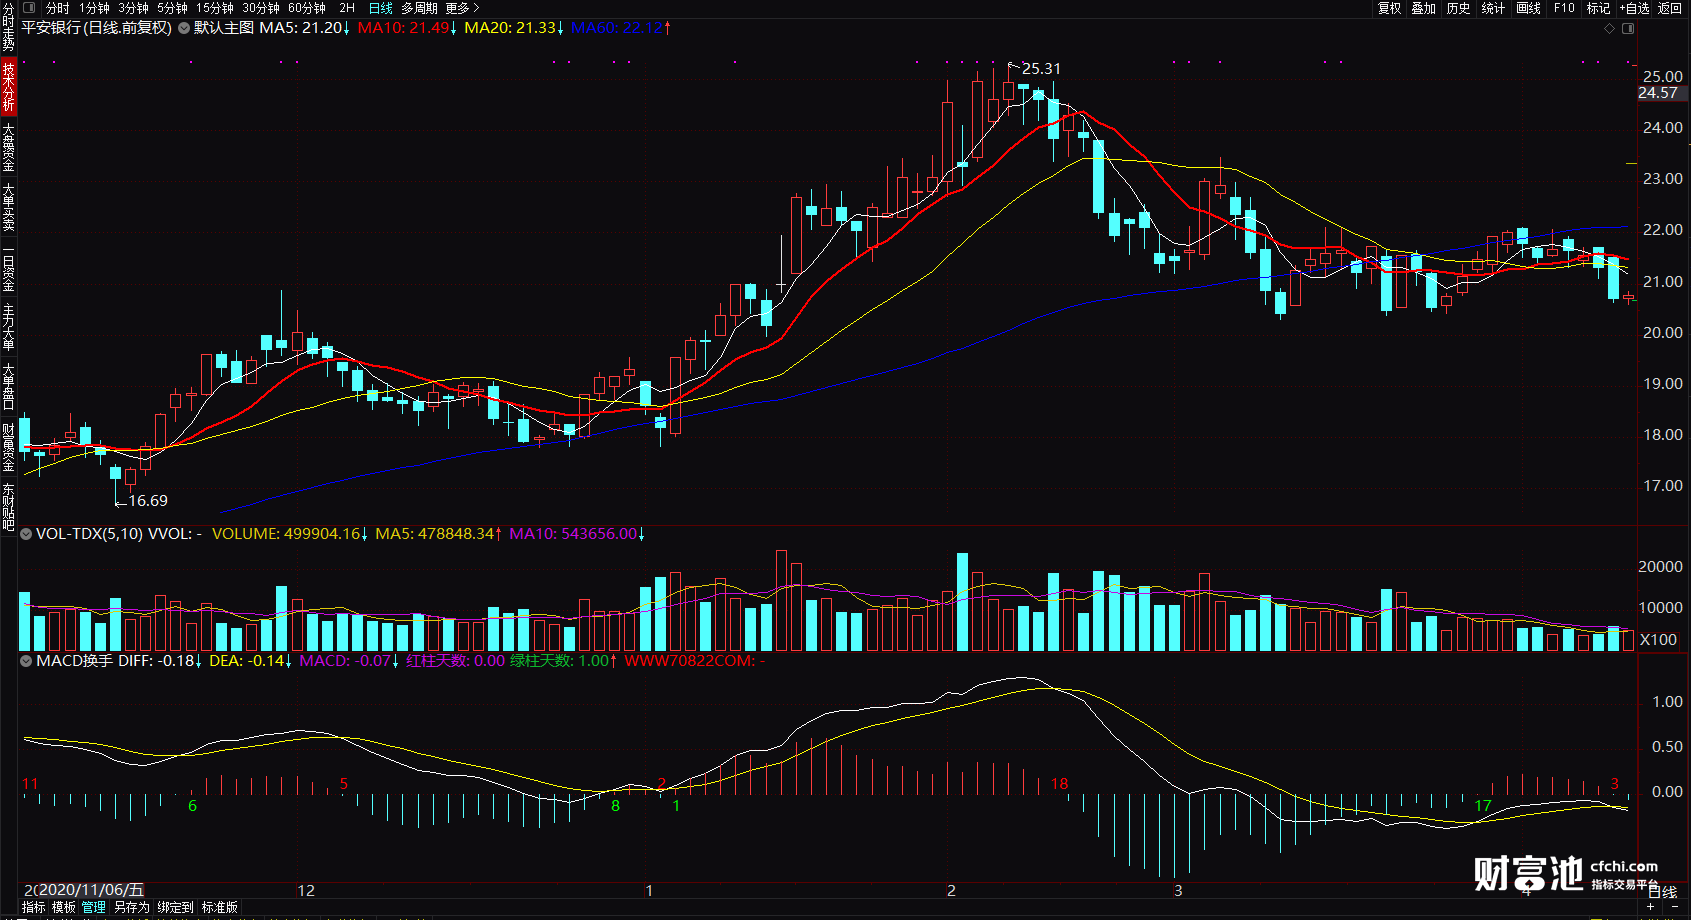Select the 技术分析 sidebar tab
The width and height of the screenshot is (1691, 920).
click(8, 86)
